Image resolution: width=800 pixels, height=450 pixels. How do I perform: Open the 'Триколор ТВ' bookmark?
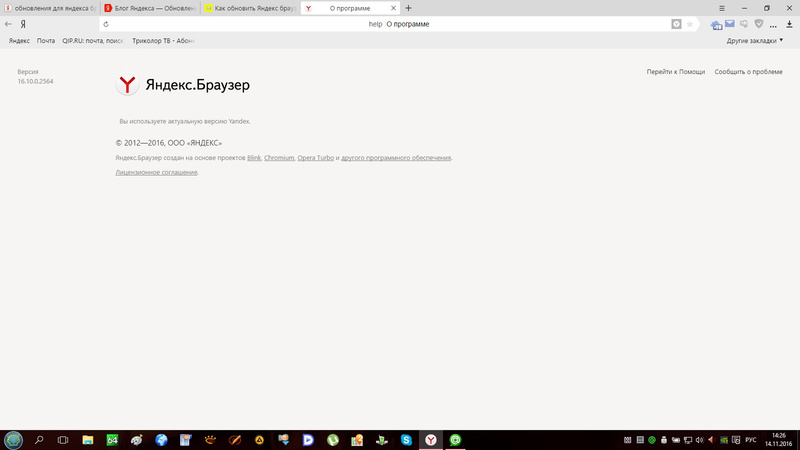[163, 41]
